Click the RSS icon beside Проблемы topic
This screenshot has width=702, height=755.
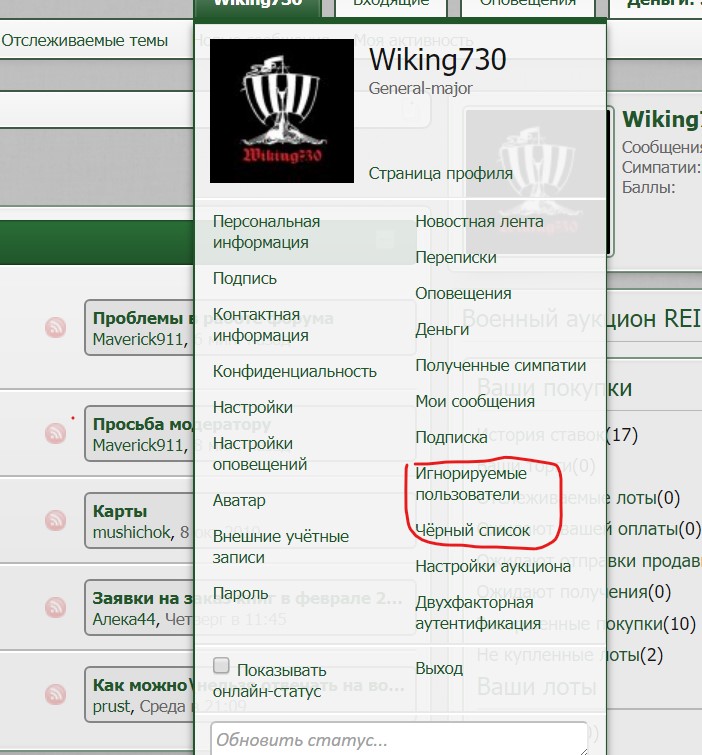click(55, 328)
